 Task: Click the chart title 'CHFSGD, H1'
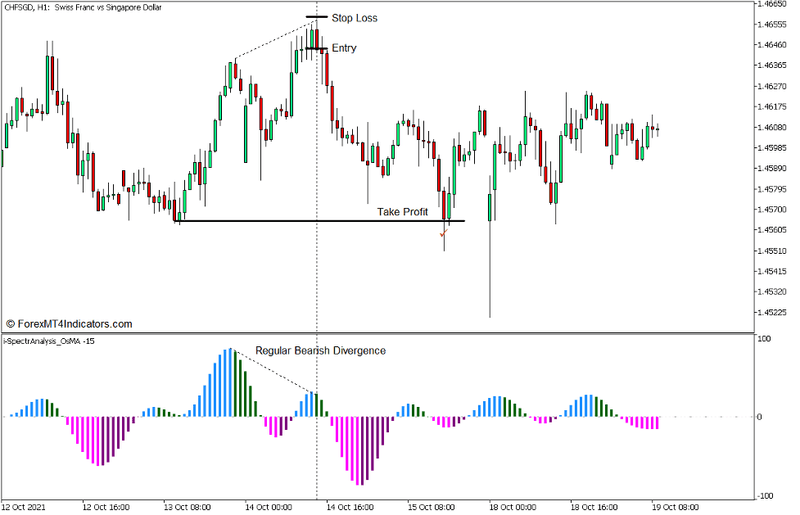coord(26,8)
